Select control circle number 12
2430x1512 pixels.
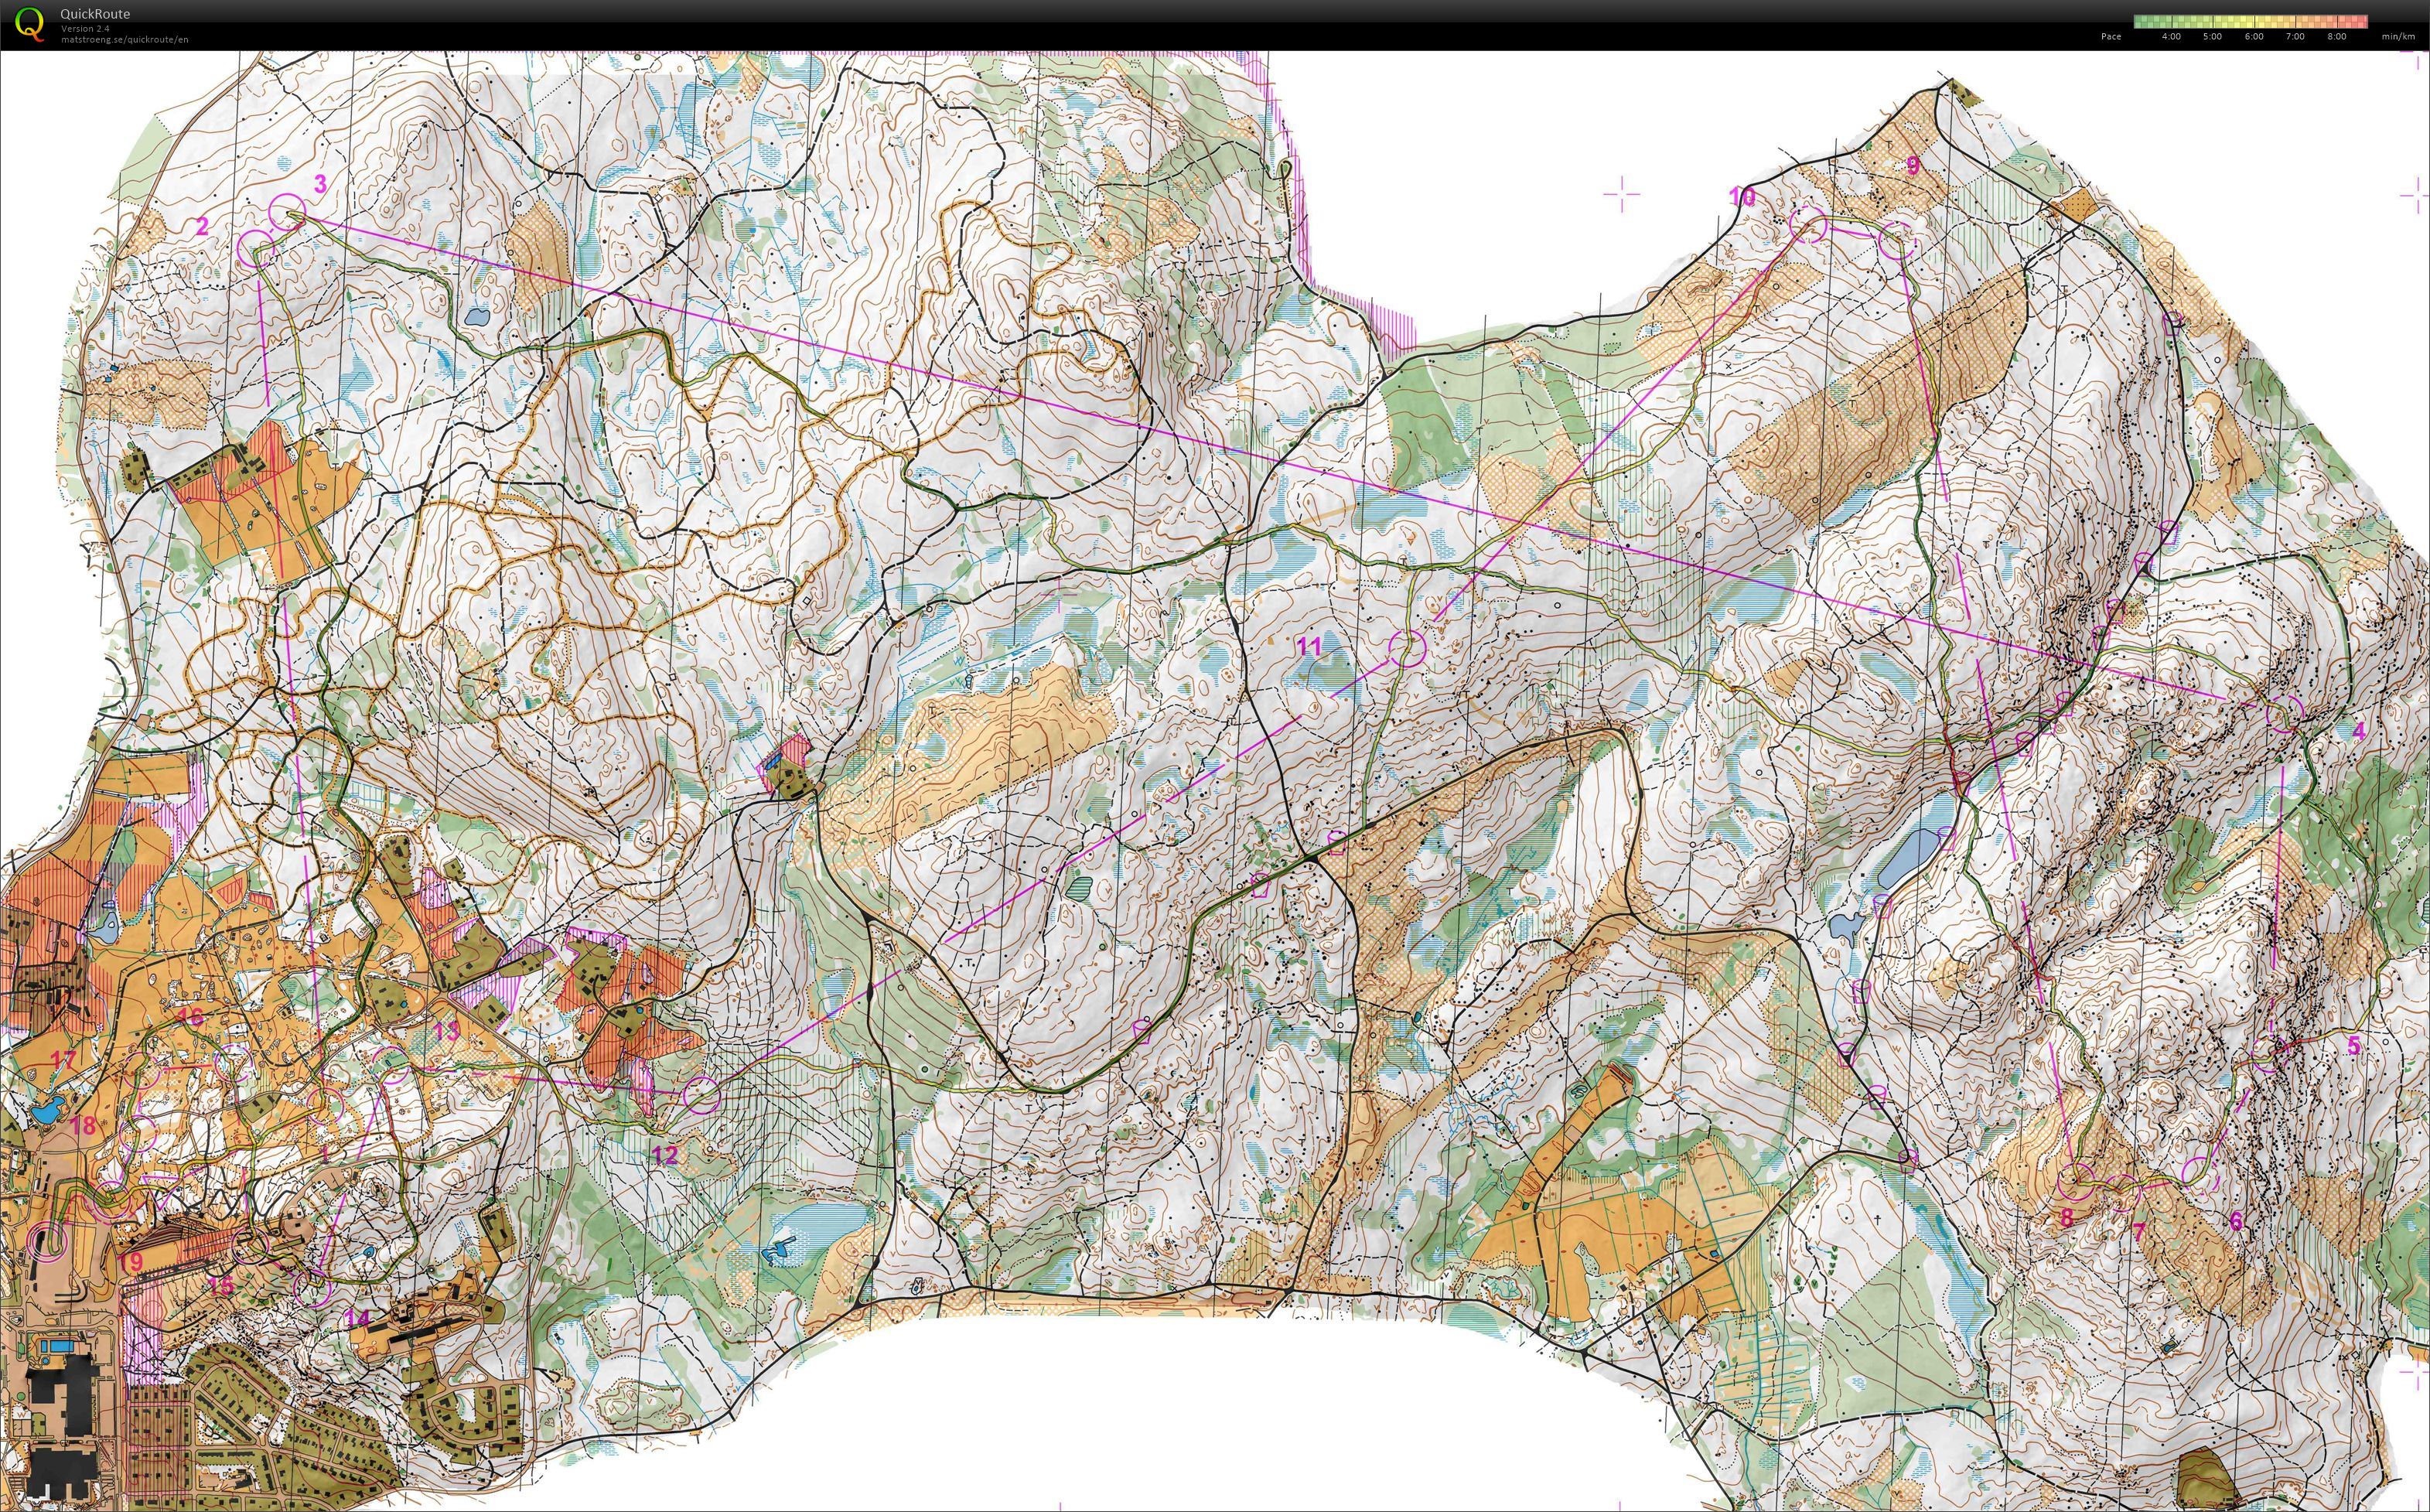tap(702, 1096)
